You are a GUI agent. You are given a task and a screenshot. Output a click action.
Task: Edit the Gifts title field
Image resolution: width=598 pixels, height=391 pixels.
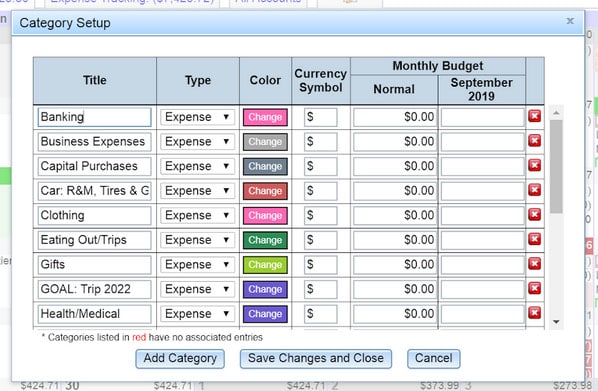coord(95,265)
